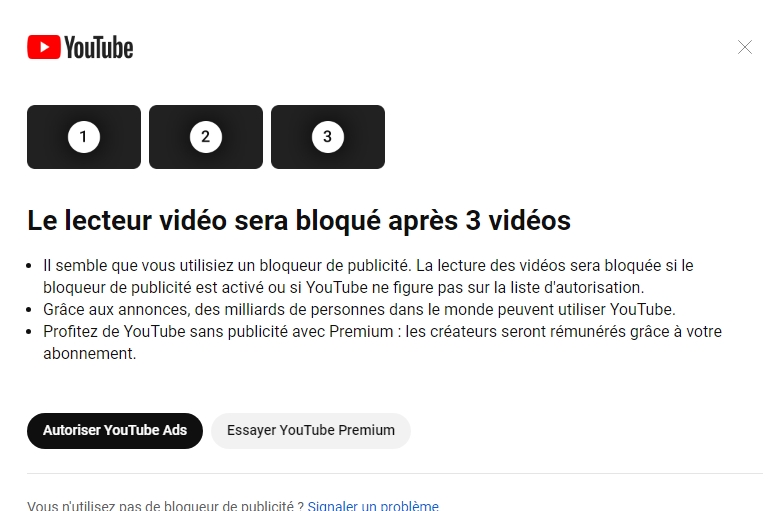This screenshot has height=511, width=777.
Task: Click the white circle numbered 1
Action: tap(84, 137)
